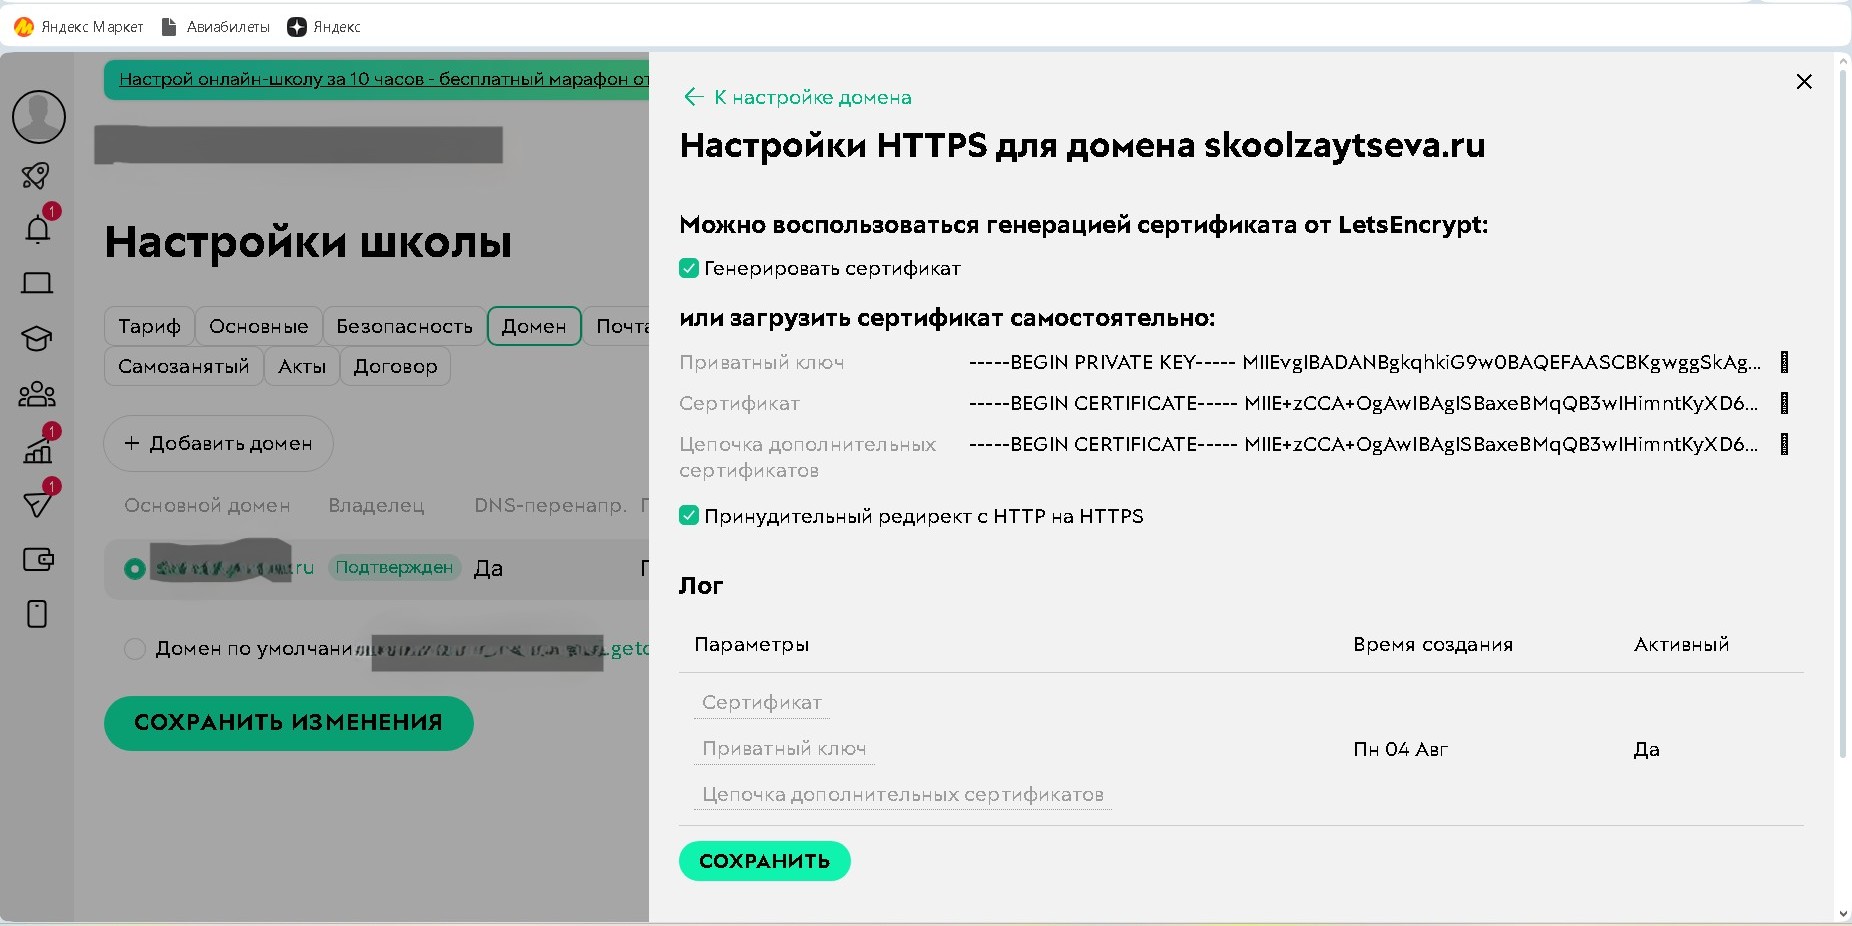The width and height of the screenshot is (1852, 926).
Task: Open the mobile app section via phone icon
Action: pos(37,614)
